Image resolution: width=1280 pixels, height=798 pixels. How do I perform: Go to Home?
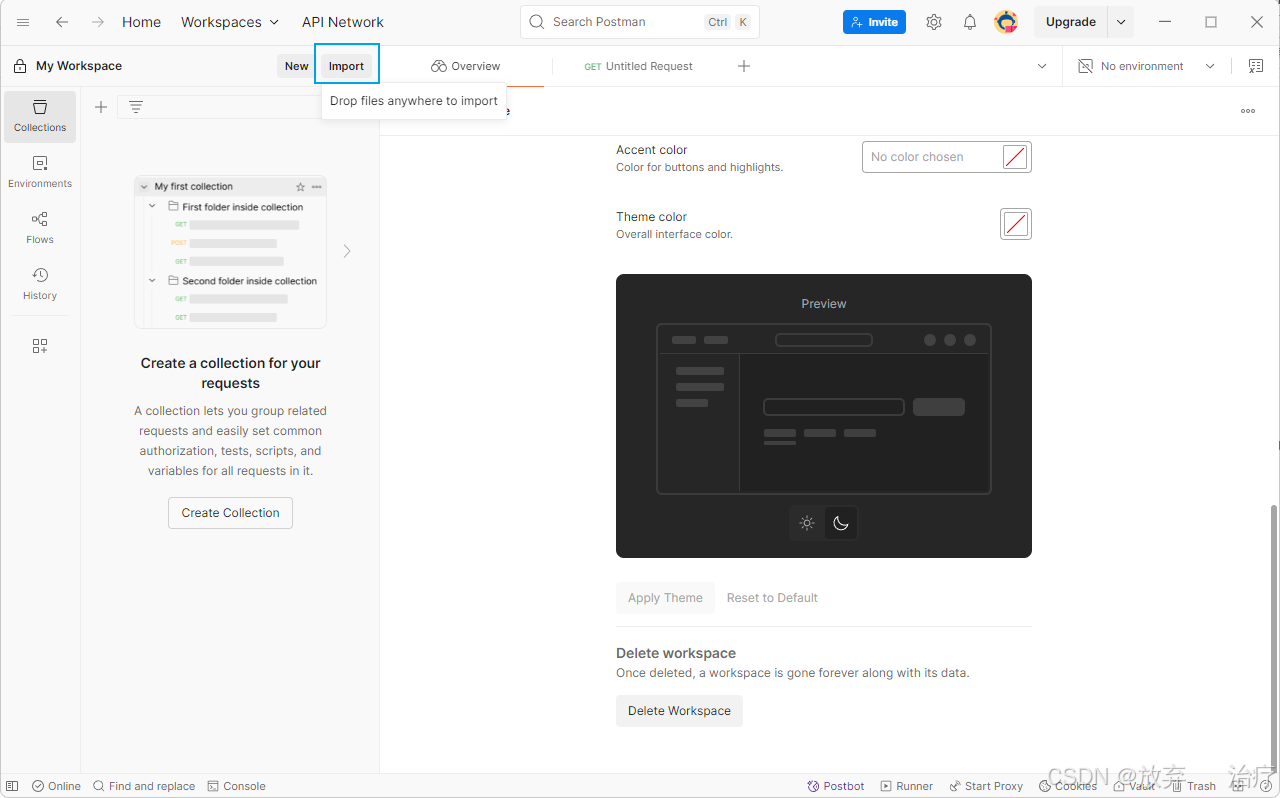point(141,22)
